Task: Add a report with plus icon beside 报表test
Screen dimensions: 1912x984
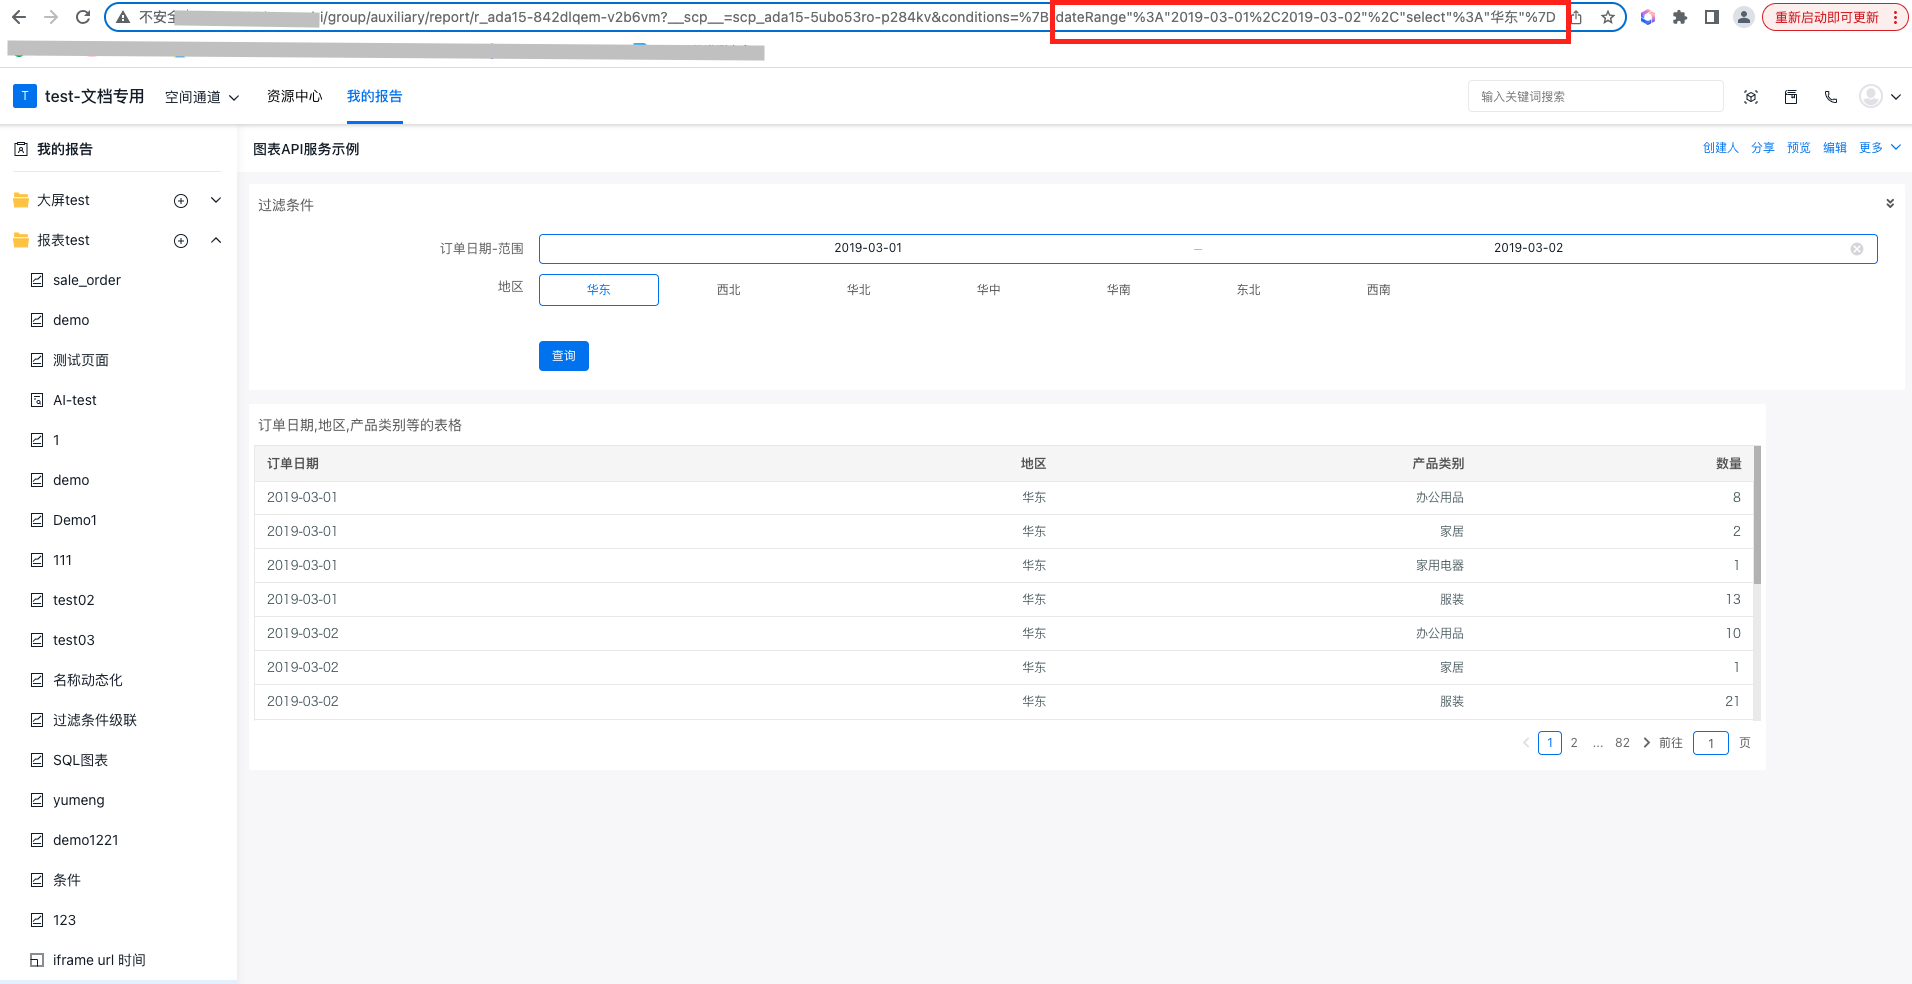Action: pyautogui.click(x=181, y=241)
